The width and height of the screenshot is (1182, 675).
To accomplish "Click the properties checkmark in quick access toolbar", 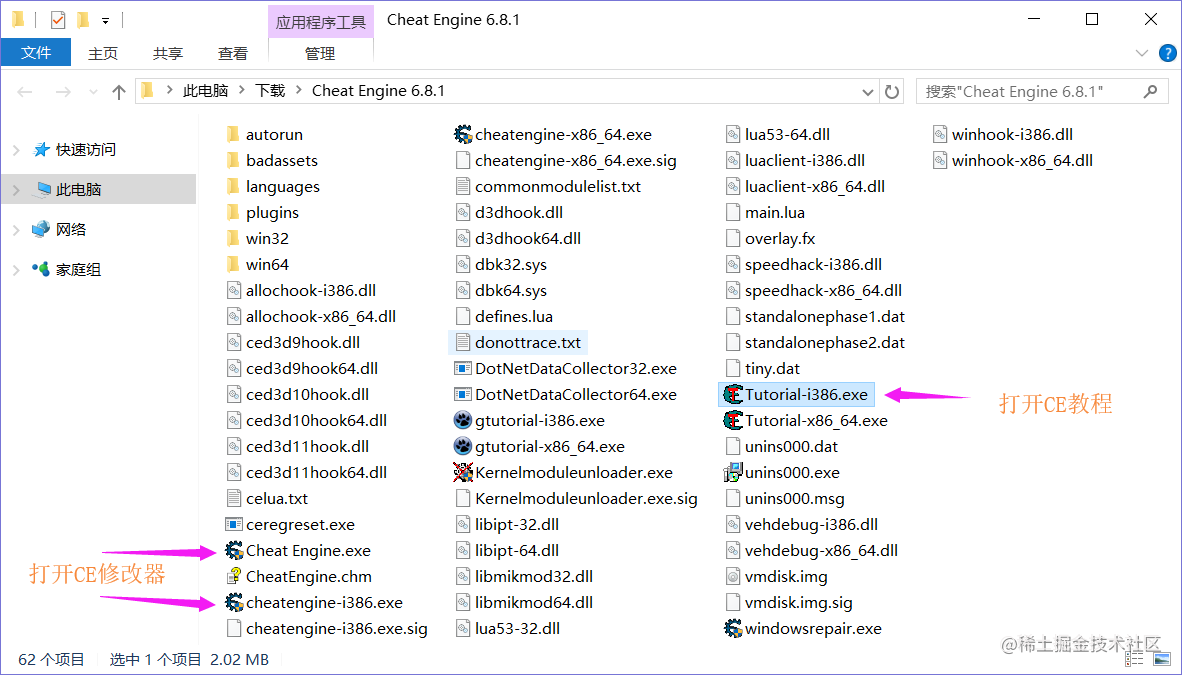I will [x=58, y=20].
